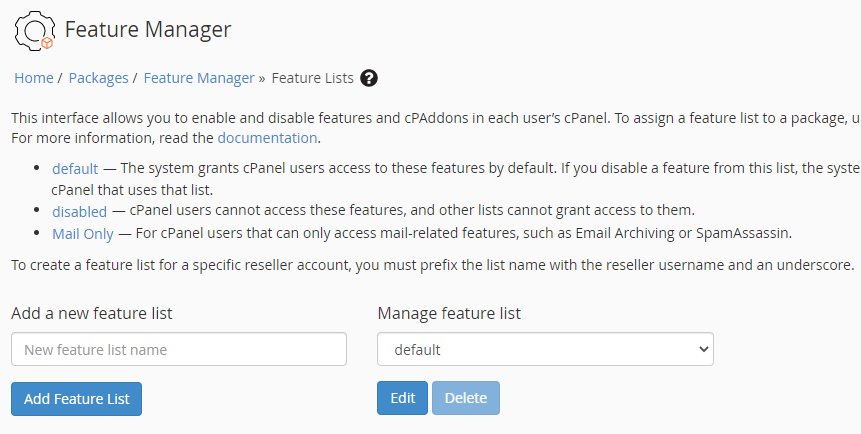Select the Feature Manager breadcrumb link
The image size is (861, 434).
pos(199,78)
